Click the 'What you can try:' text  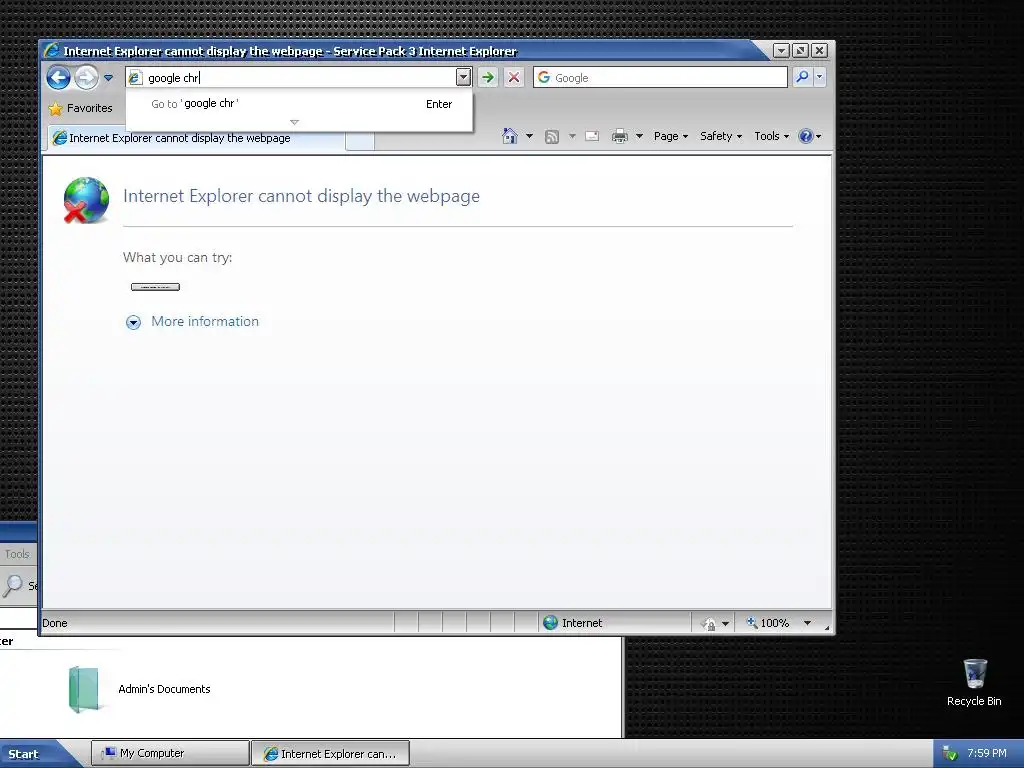click(178, 257)
